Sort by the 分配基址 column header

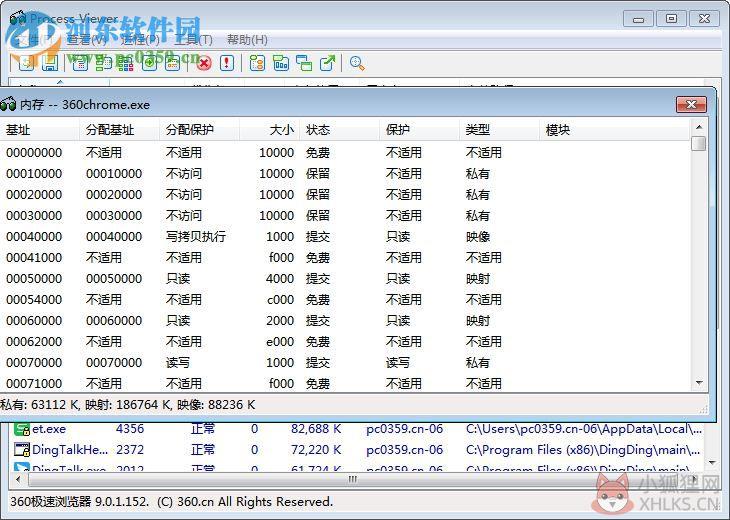(x=120, y=130)
